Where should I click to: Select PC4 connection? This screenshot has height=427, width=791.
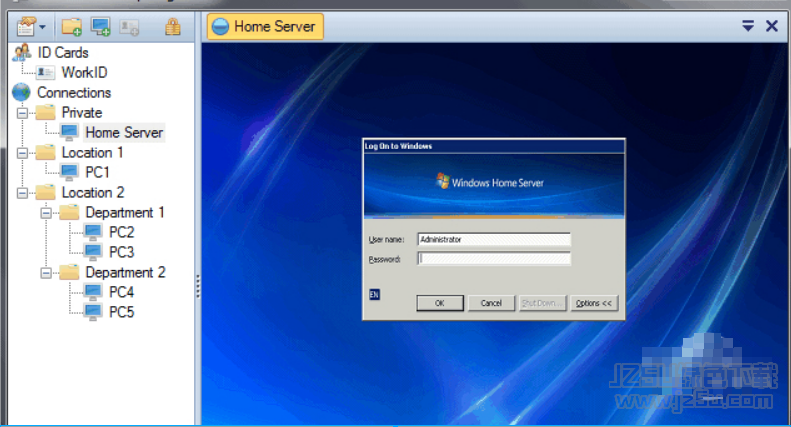[x=122, y=292]
